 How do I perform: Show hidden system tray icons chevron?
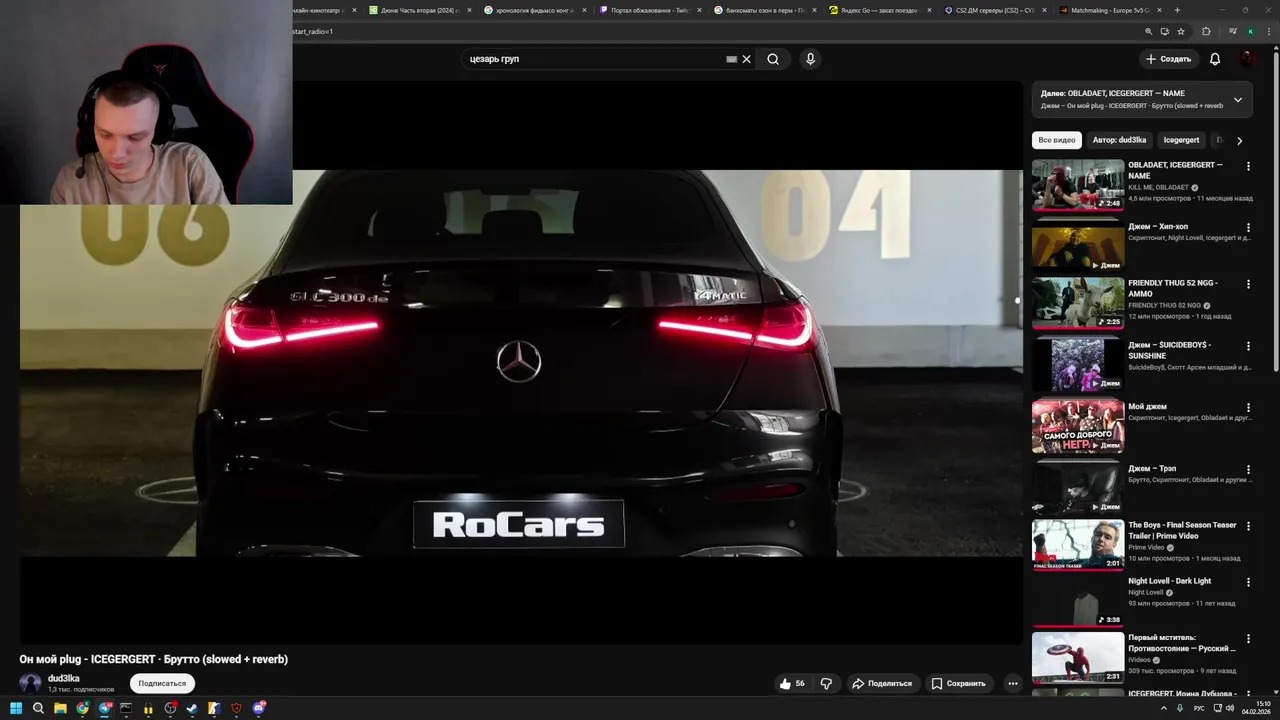tap(1163, 708)
